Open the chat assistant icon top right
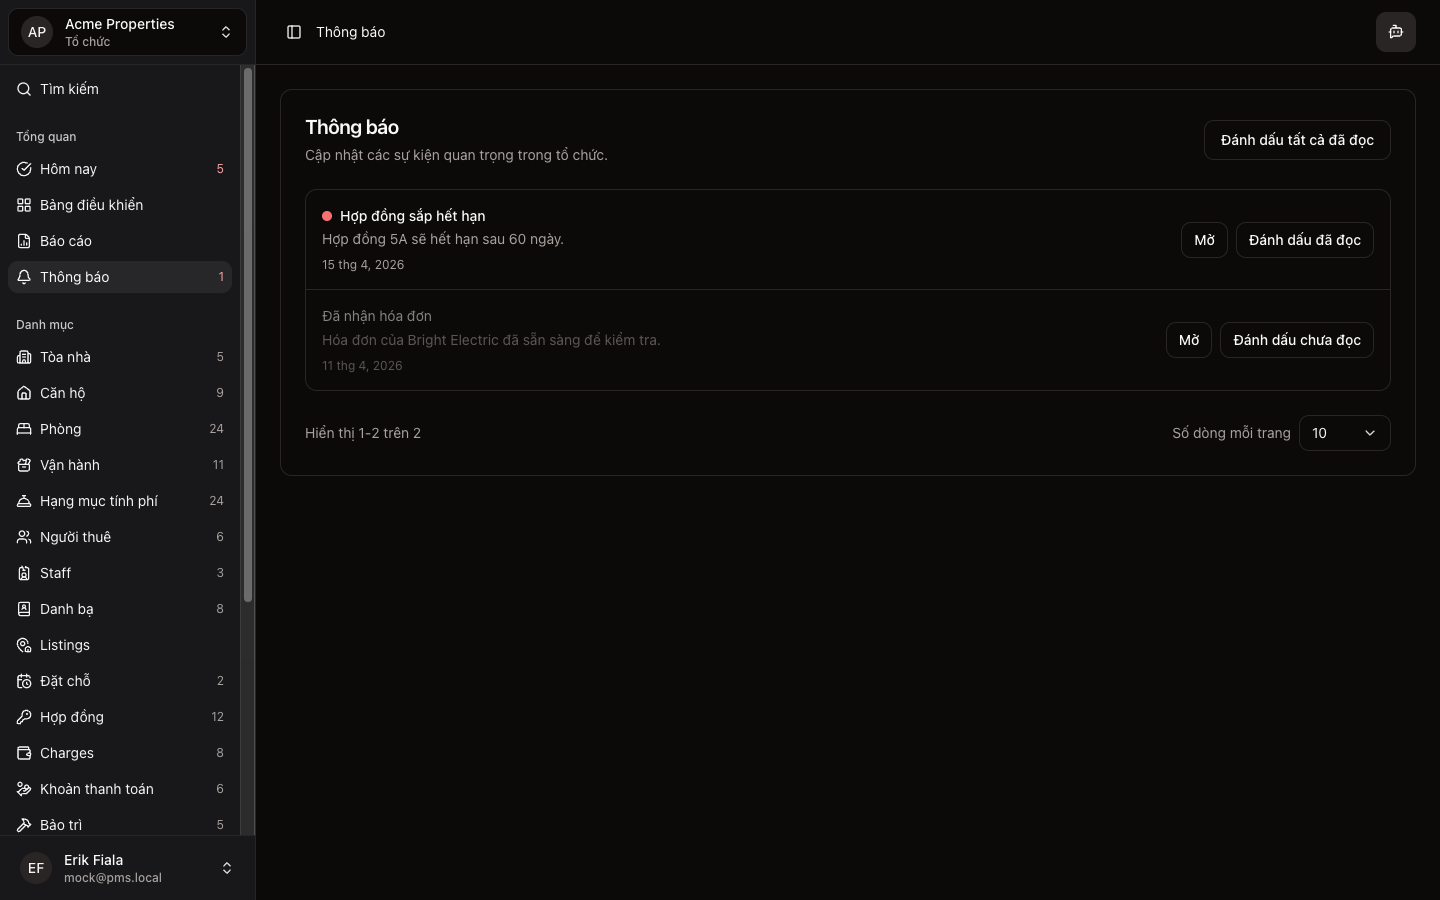This screenshot has height=900, width=1440. (1395, 32)
